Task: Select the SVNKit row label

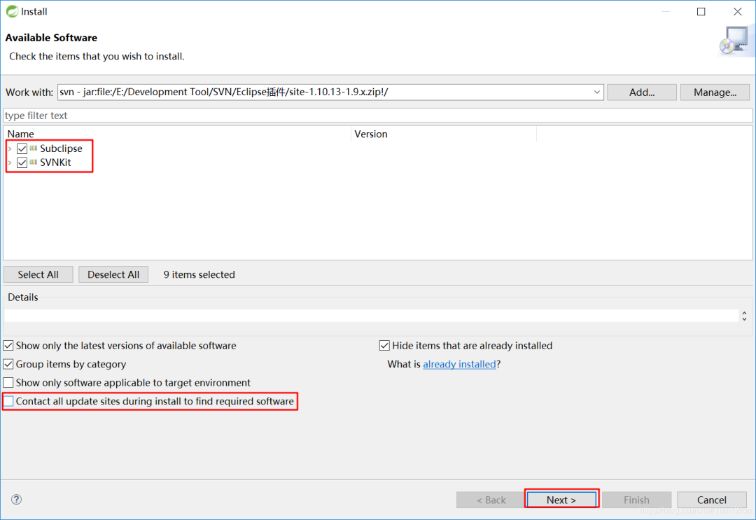Action: [x=55, y=162]
